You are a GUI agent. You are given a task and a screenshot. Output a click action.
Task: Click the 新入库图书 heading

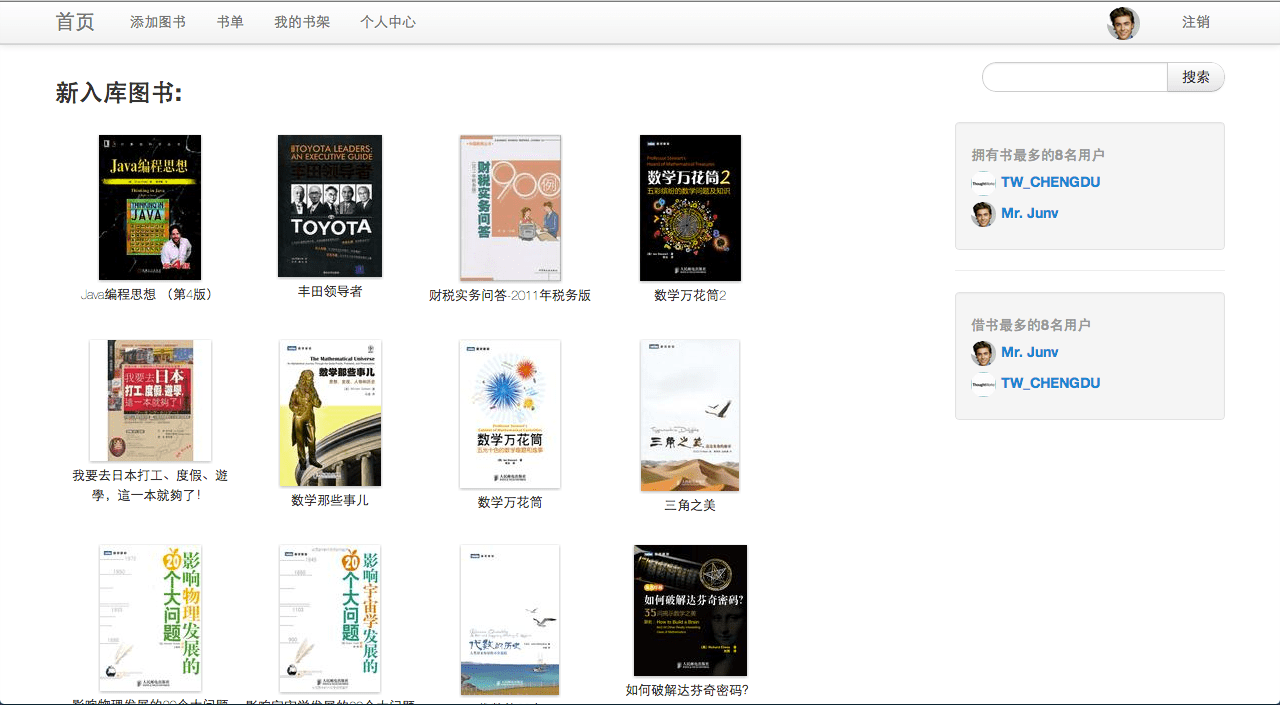click(x=119, y=93)
